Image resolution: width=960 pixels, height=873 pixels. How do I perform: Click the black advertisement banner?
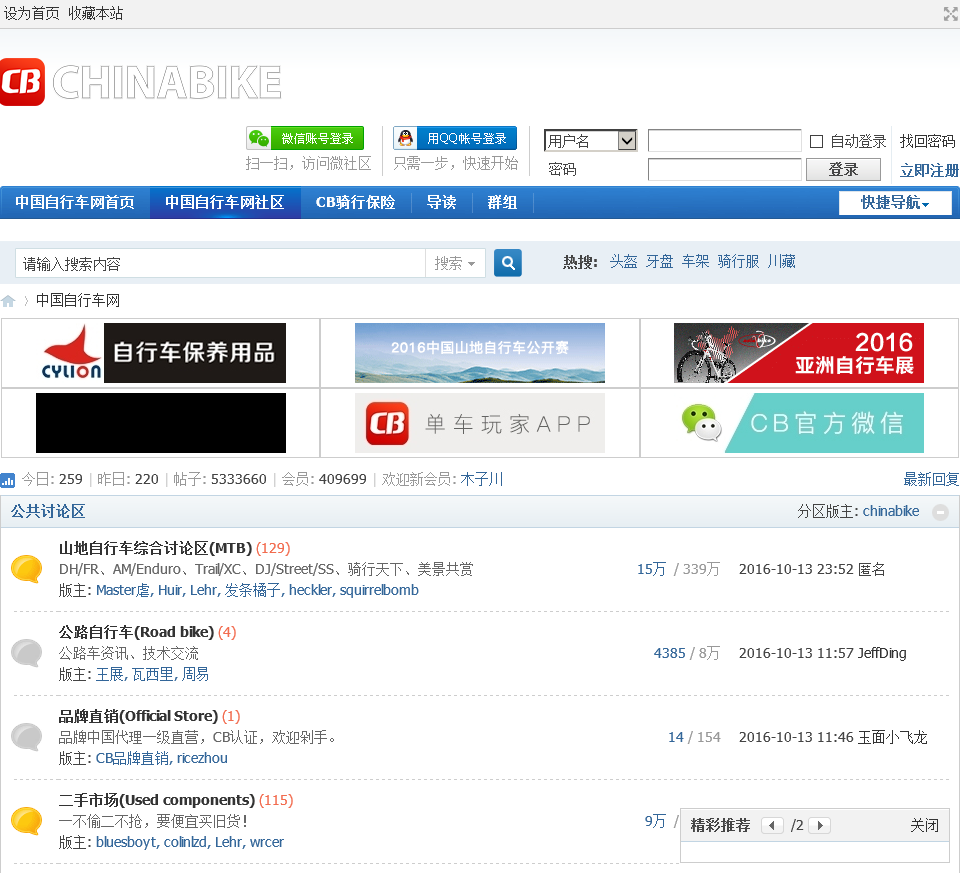tap(161, 423)
